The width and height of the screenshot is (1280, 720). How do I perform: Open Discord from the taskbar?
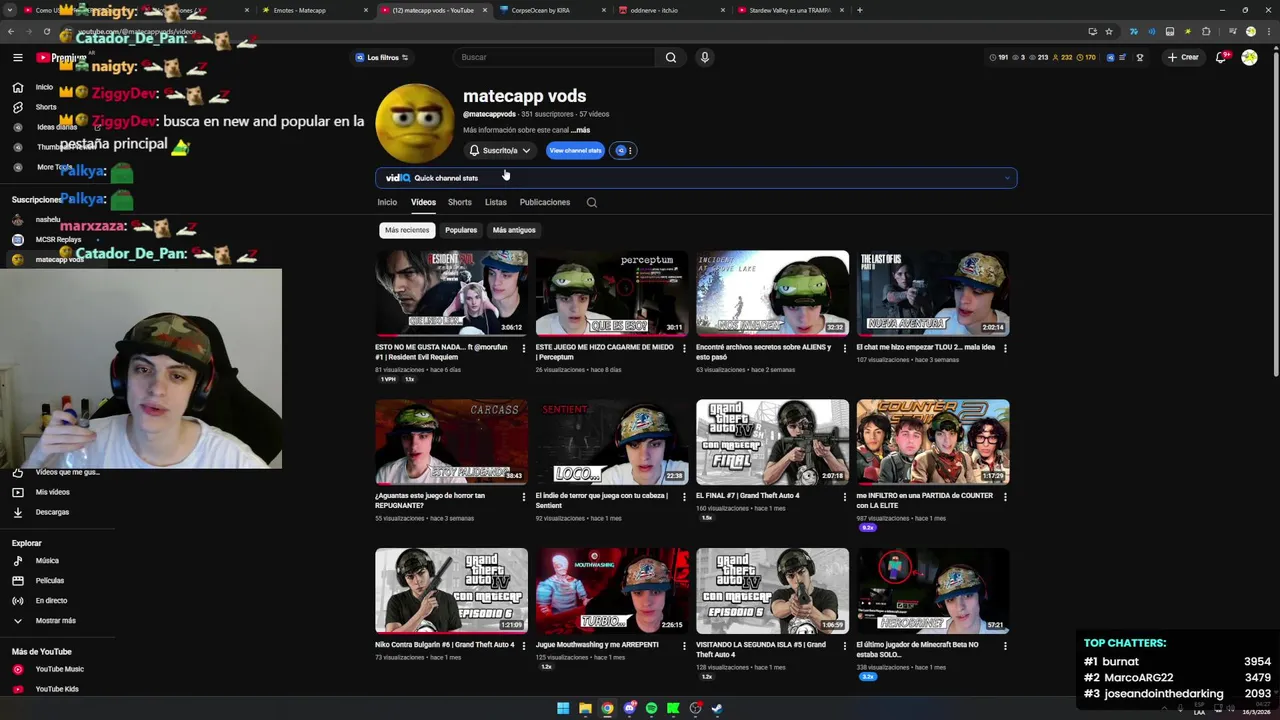tap(629, 708)
